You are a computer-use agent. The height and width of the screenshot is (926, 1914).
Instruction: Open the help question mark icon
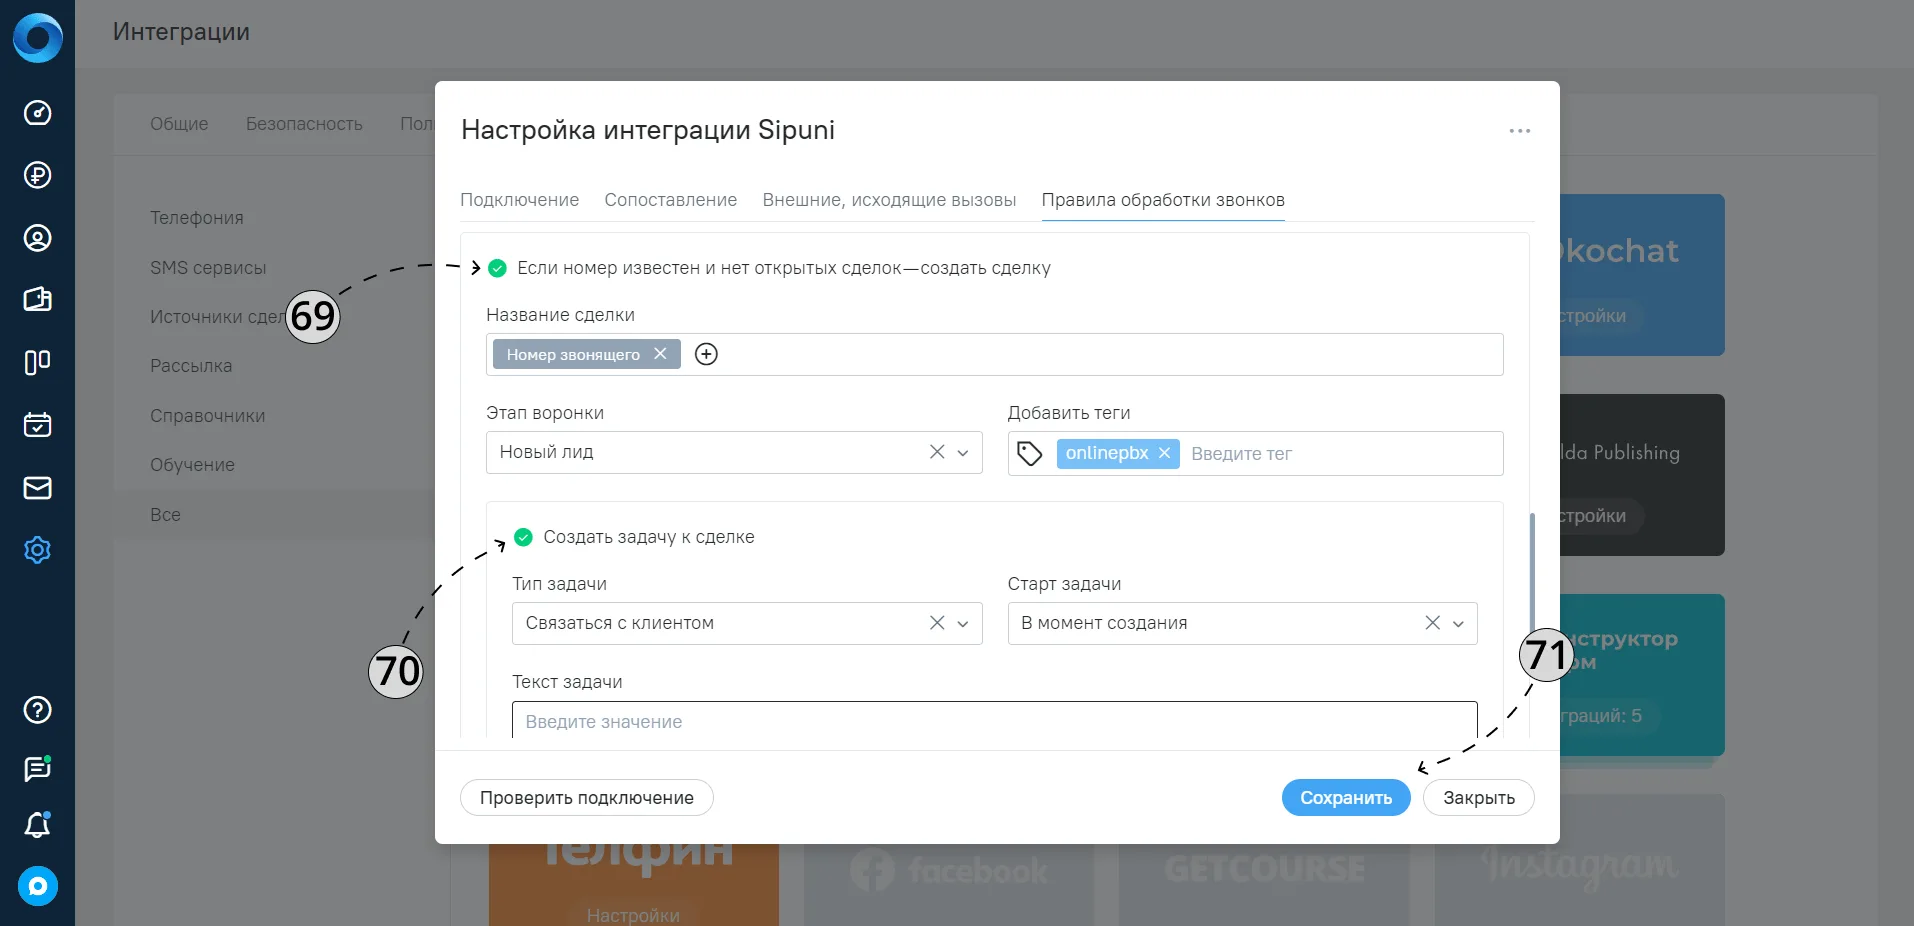37,710
